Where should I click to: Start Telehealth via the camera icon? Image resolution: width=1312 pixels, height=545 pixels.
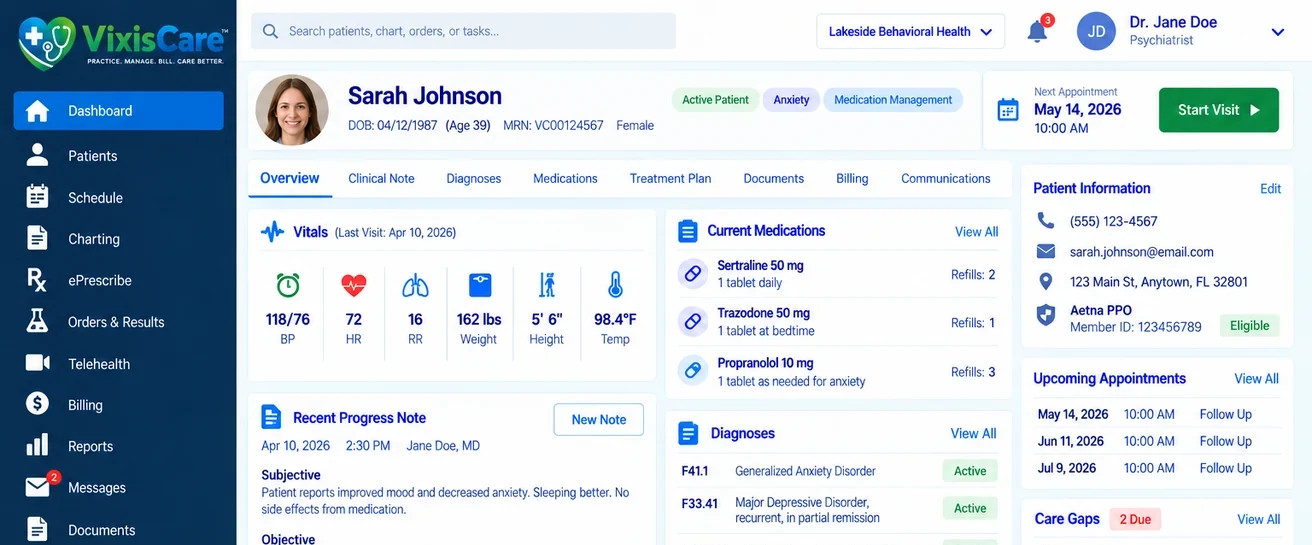pyautogui.click(x=37, y=363)
